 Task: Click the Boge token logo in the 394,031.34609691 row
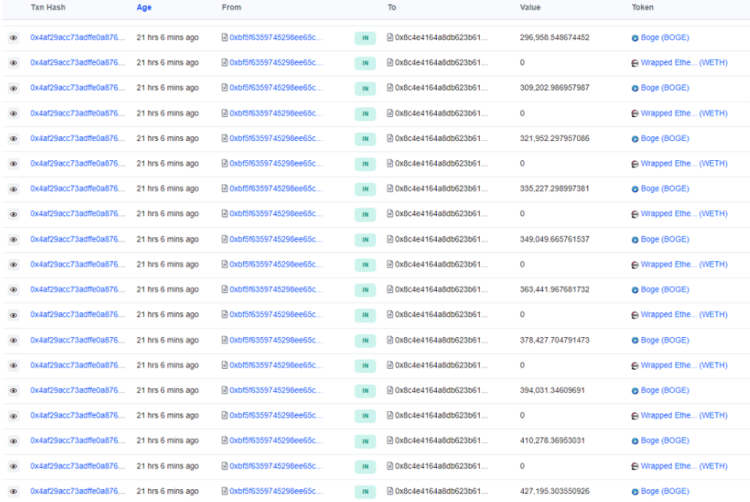[x=635, y=391]
